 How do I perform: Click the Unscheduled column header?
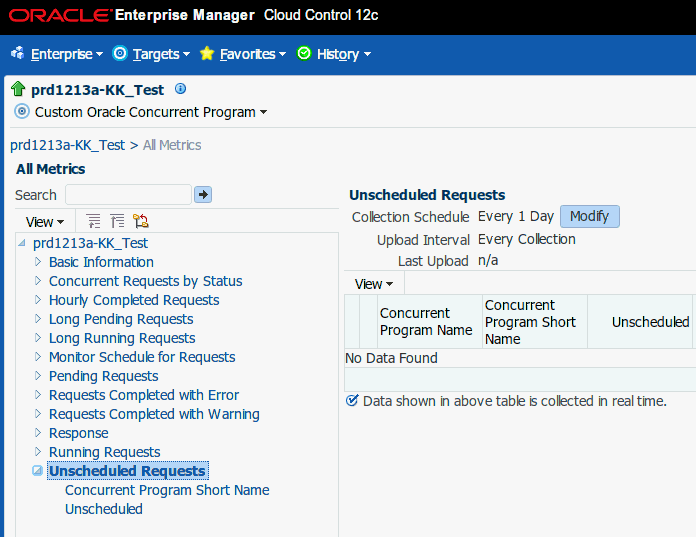(x=640, y=322)
